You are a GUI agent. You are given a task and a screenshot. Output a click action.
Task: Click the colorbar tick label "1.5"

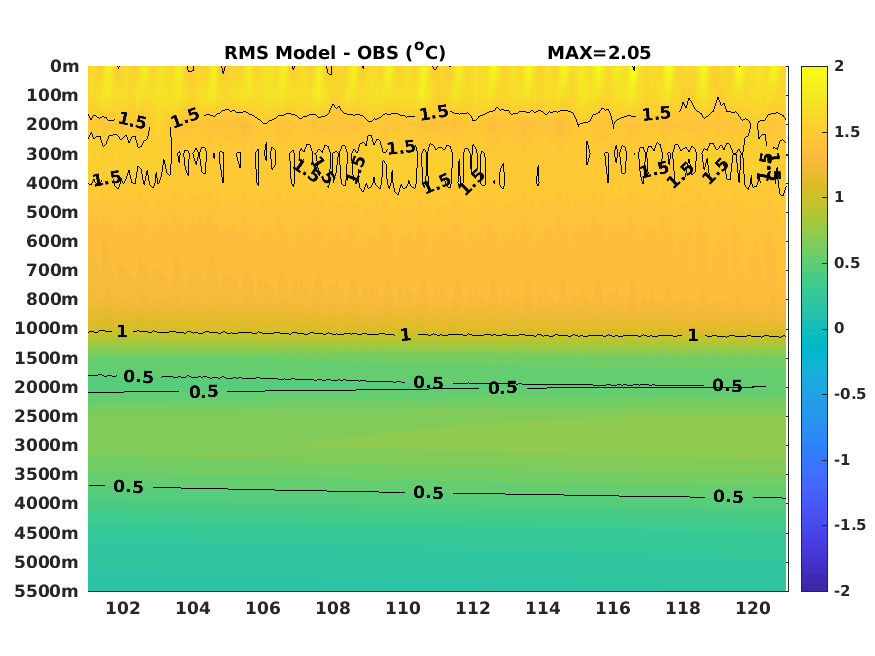847,132
